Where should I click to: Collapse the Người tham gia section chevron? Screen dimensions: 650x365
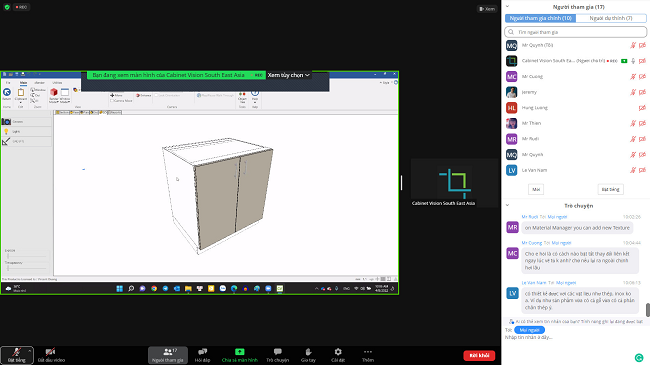[507, 7]
